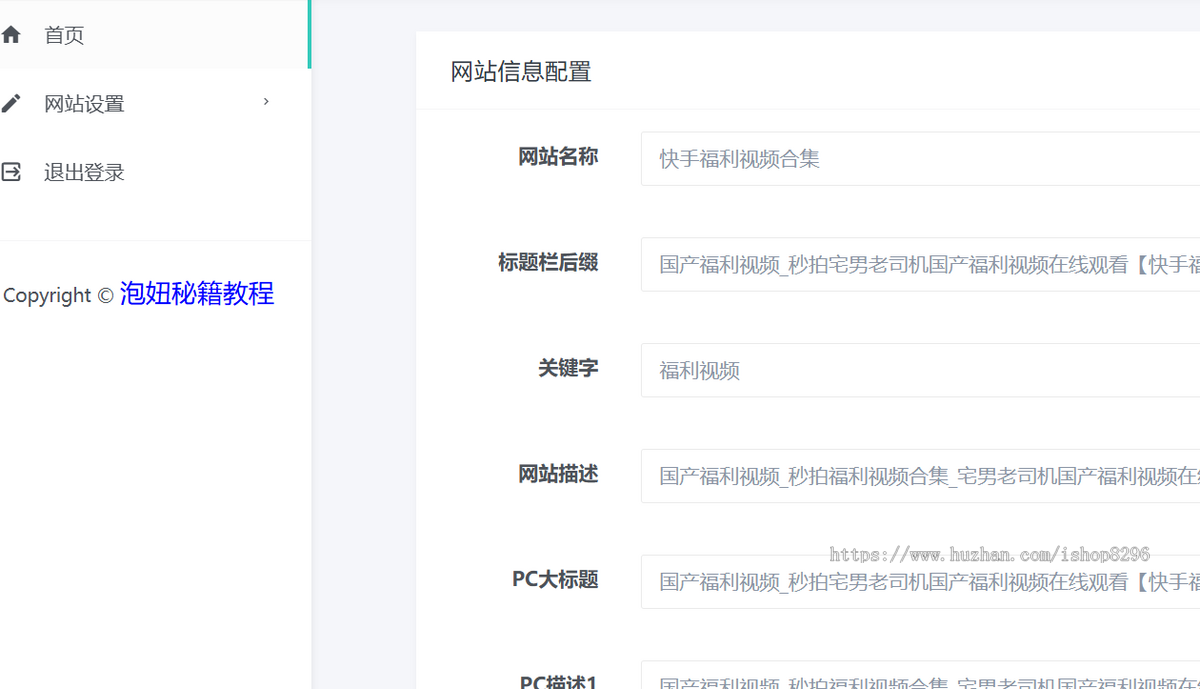The height and width of the screenshot is (689, 1200).
Task: Focus the 网站名称 input field
Action: 920,158
